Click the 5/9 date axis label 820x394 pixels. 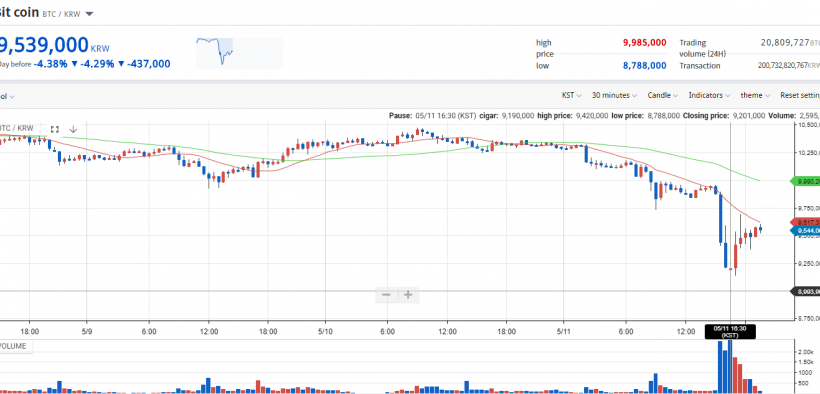[87, 332]
